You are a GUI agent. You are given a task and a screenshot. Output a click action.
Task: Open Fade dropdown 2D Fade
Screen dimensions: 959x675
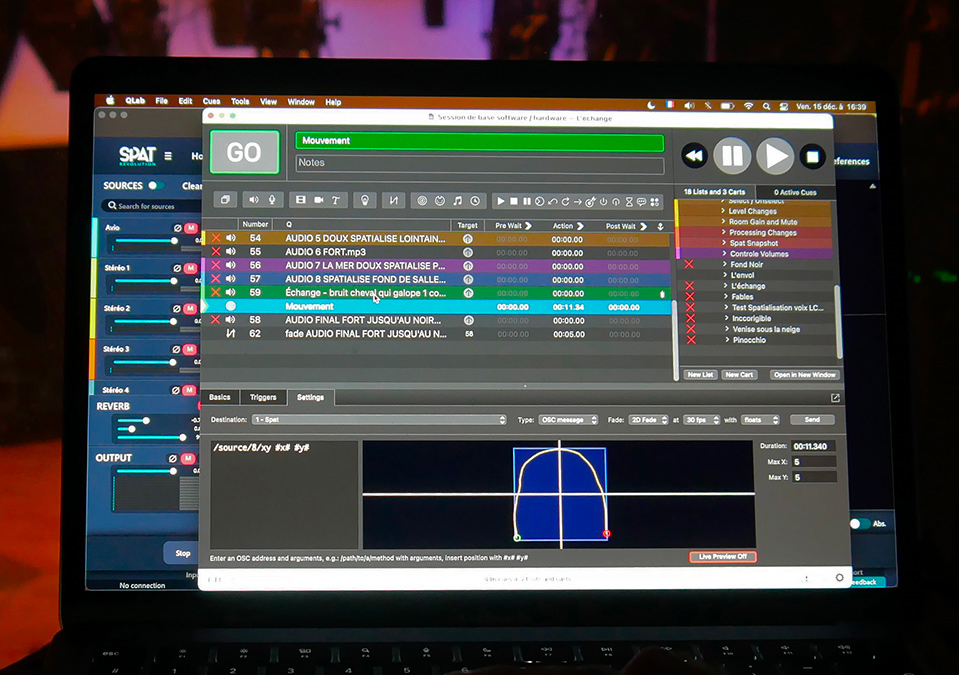click(648, 420)
